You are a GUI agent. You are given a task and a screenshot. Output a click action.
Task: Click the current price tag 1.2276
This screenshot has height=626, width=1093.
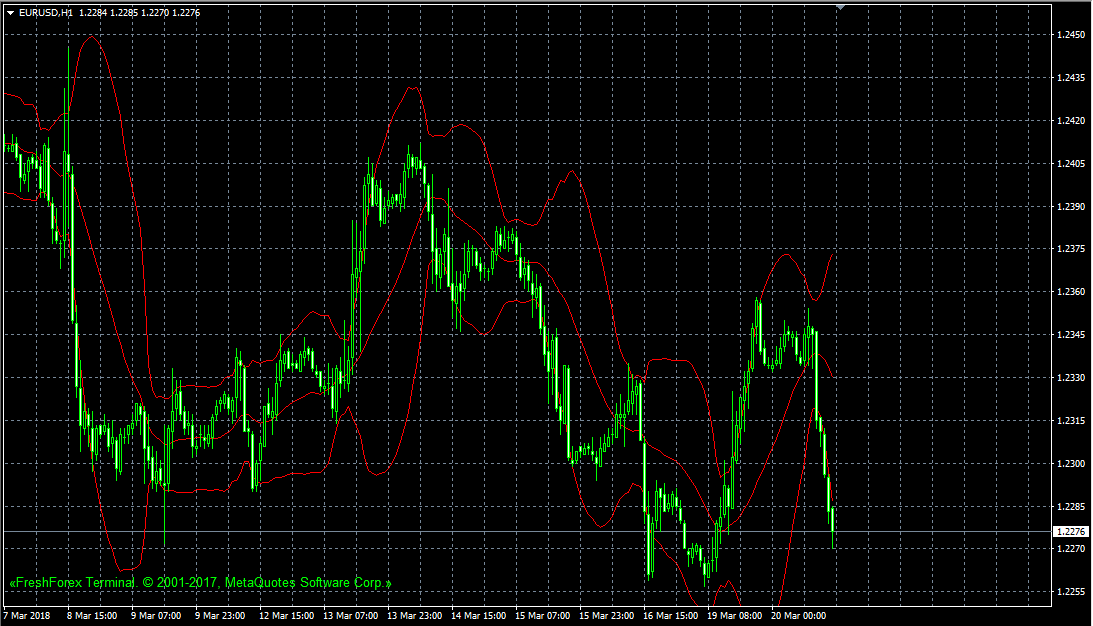point(1071,532)
